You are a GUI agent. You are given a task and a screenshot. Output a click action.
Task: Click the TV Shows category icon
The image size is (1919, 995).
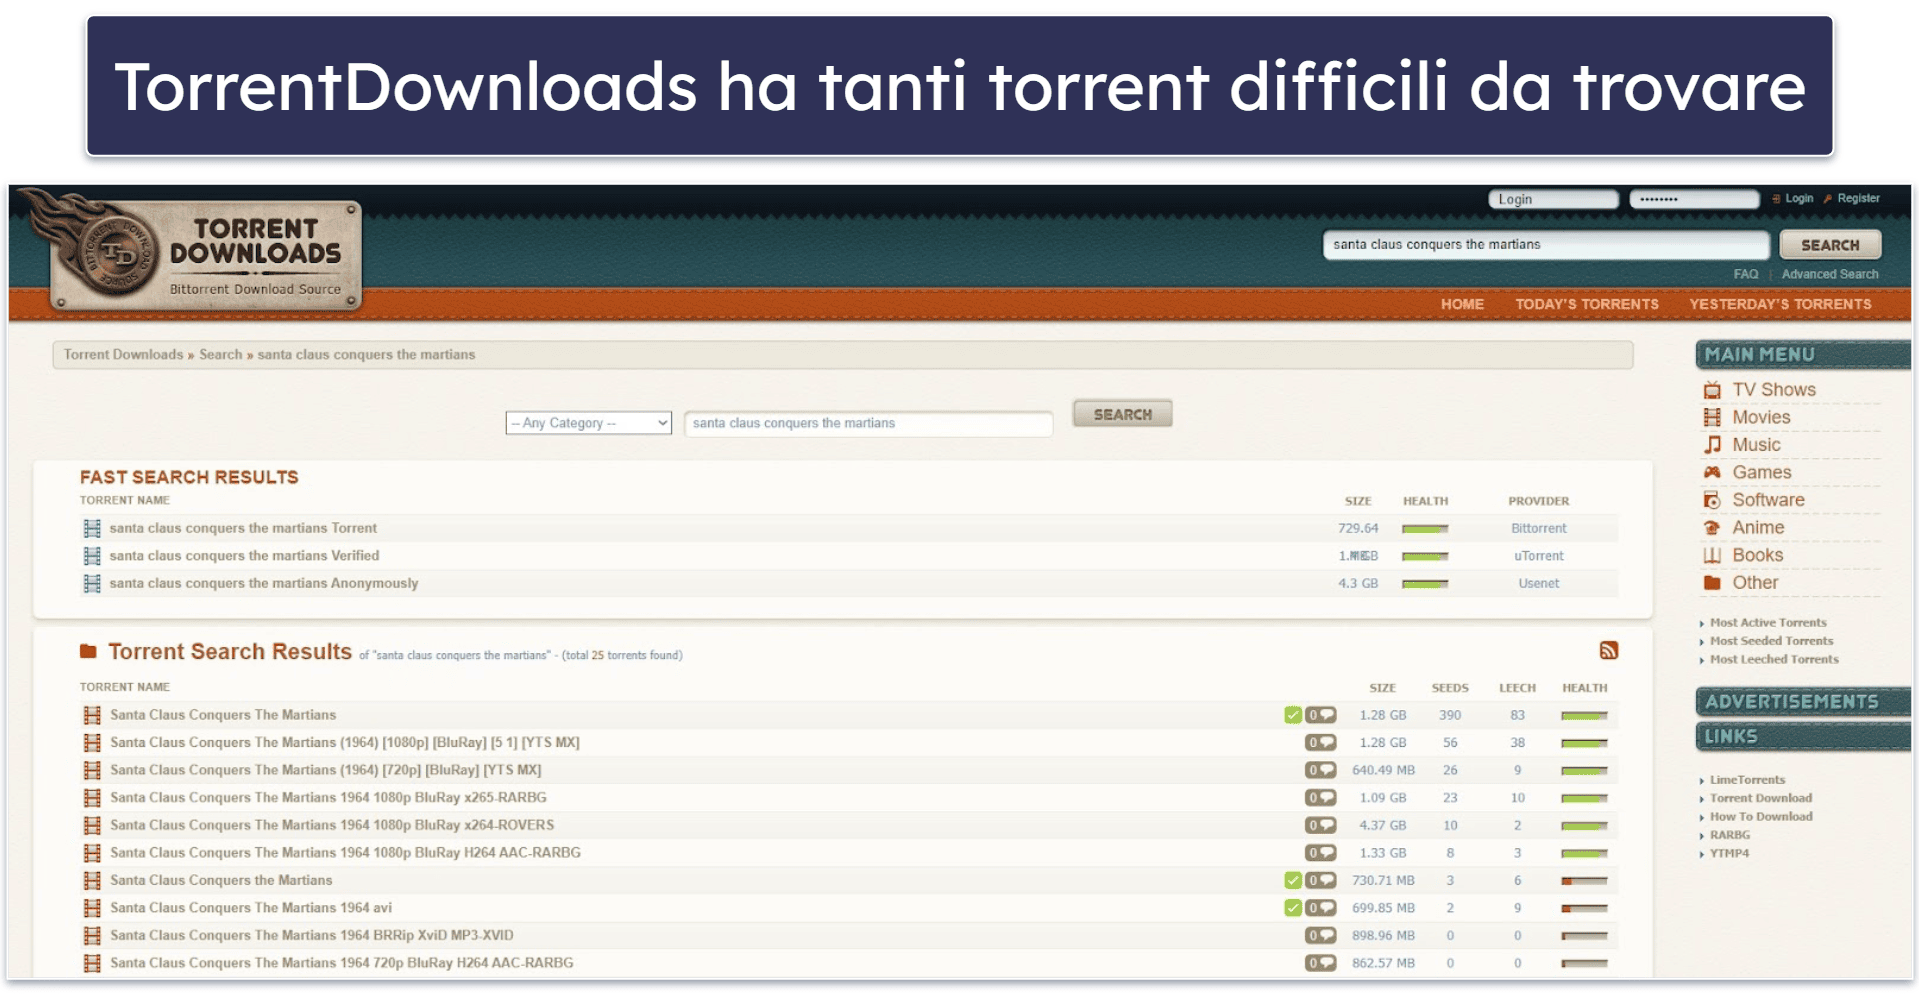pos(1712,390)
